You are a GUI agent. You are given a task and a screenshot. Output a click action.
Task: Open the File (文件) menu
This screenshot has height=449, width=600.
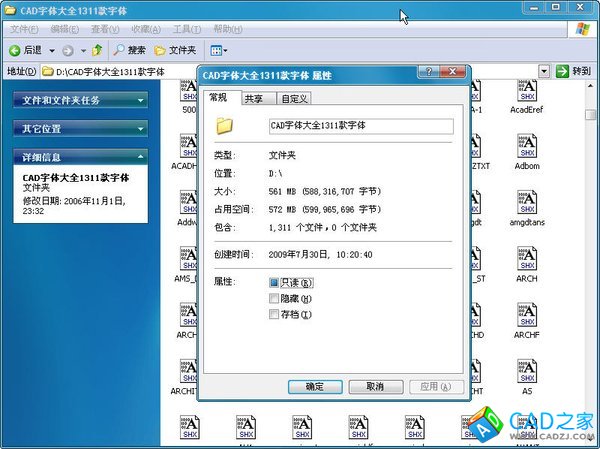(24, 29)
